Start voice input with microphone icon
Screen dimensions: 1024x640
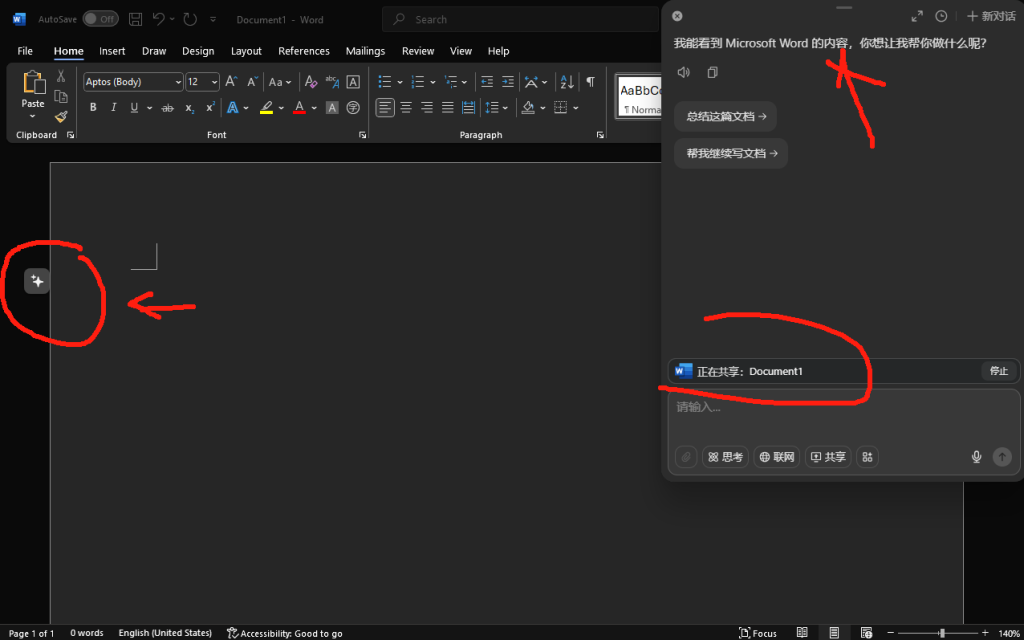[x=976, y=457]
